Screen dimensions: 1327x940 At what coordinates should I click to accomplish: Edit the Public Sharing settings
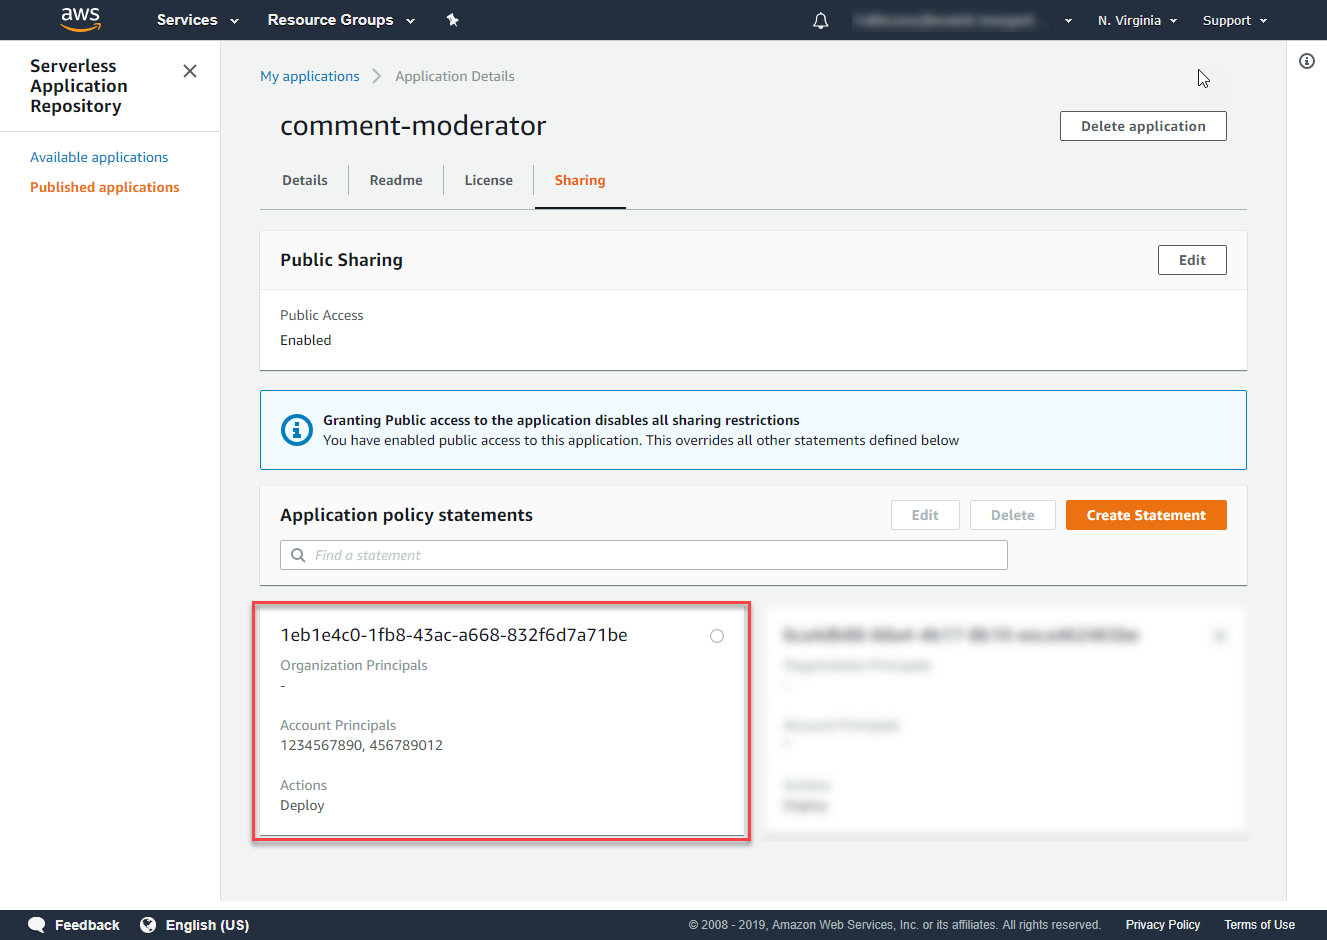(1192, 260)
